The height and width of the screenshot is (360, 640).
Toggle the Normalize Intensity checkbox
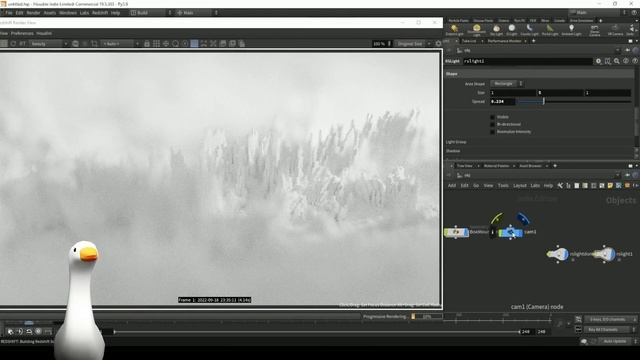pyautogui.click(x=492, y=132)
